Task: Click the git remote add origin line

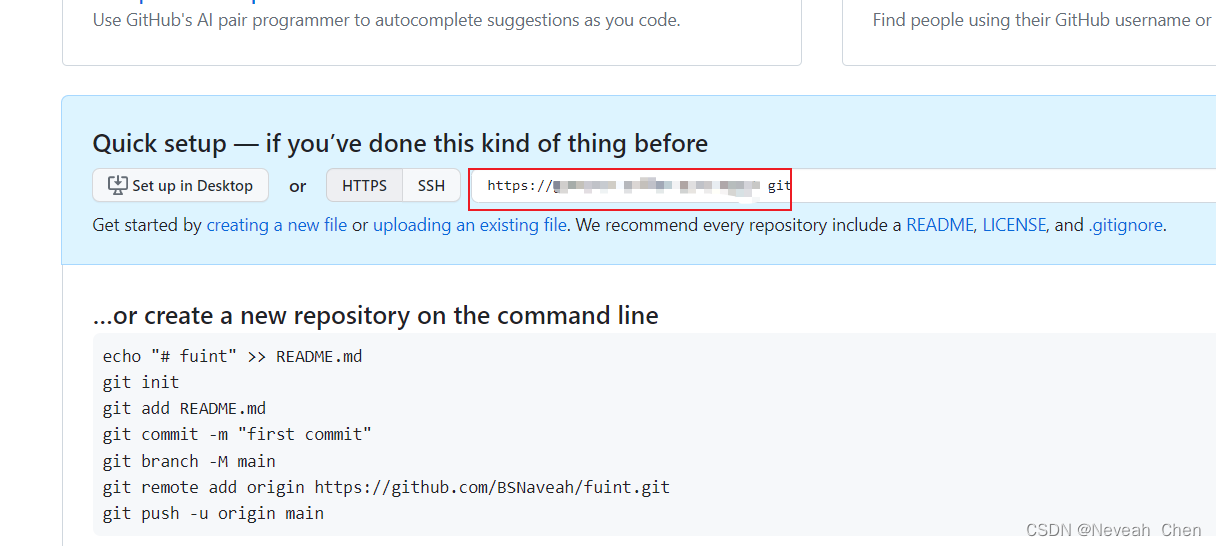Action: pos(386,487)
